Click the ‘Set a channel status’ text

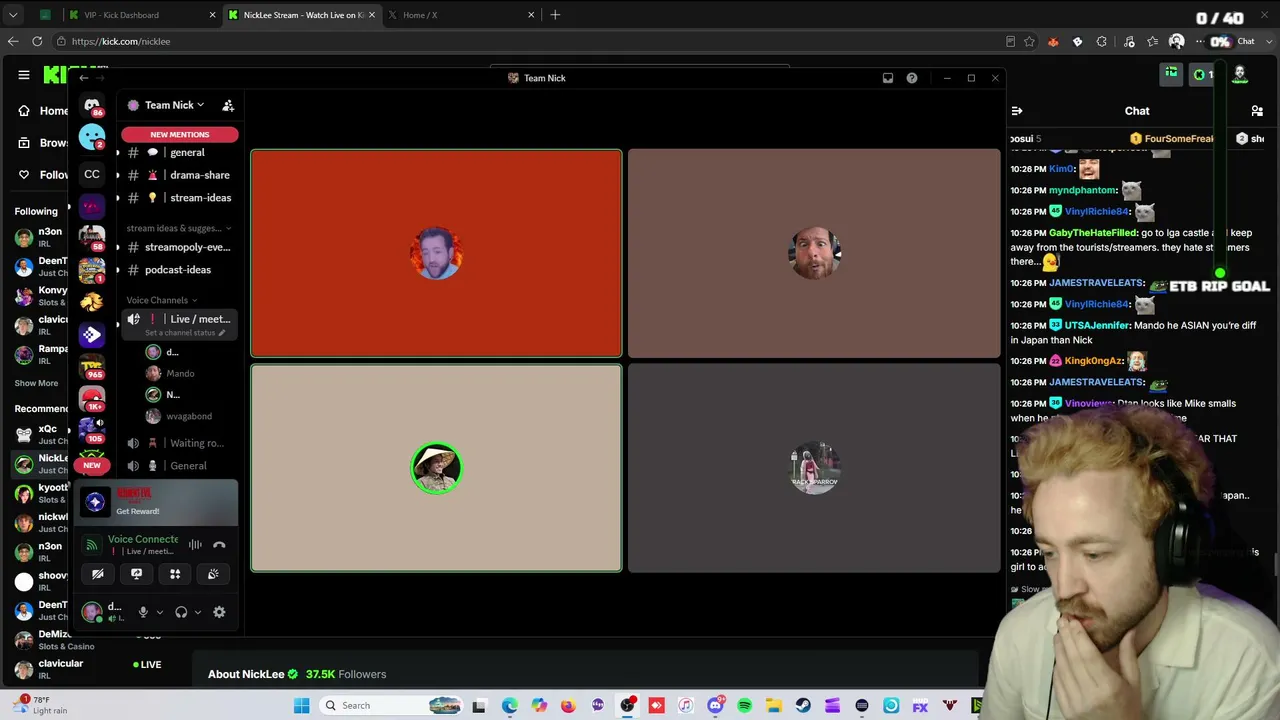(x=185, y=333)
